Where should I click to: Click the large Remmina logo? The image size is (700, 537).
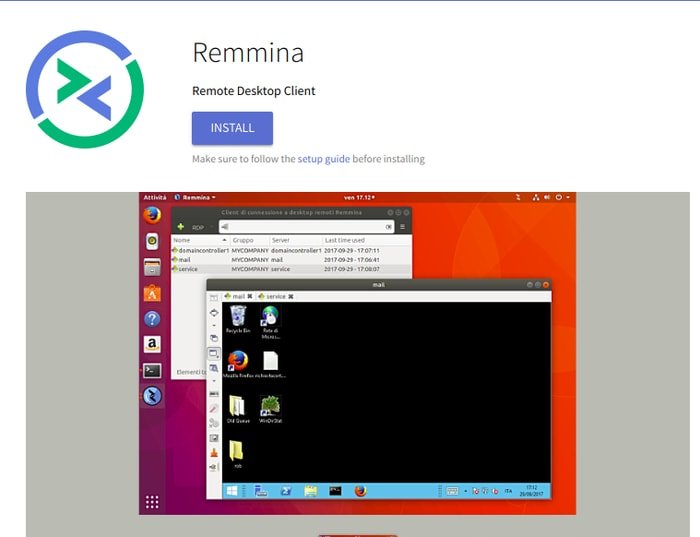pos(85,89)
